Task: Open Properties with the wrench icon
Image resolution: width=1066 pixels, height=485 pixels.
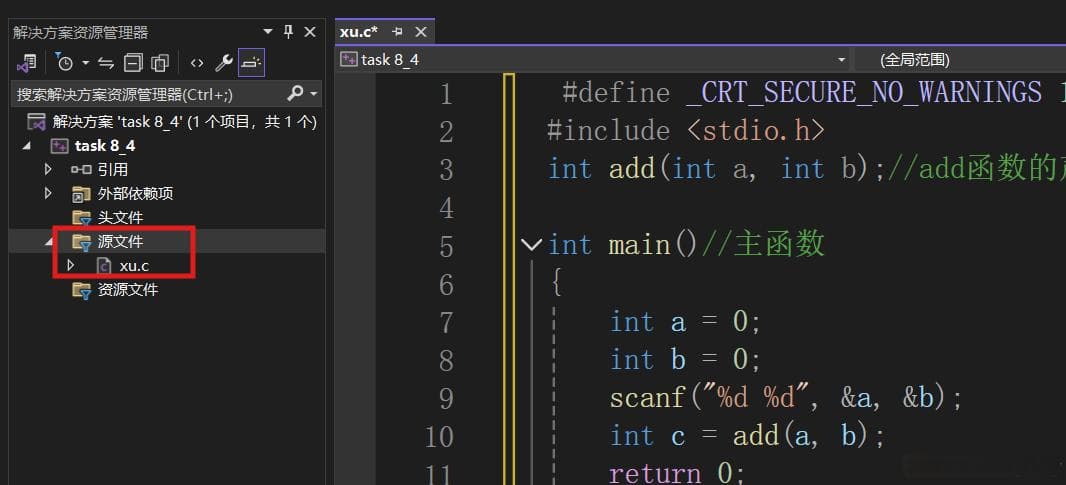Action: tap(224, 63)
